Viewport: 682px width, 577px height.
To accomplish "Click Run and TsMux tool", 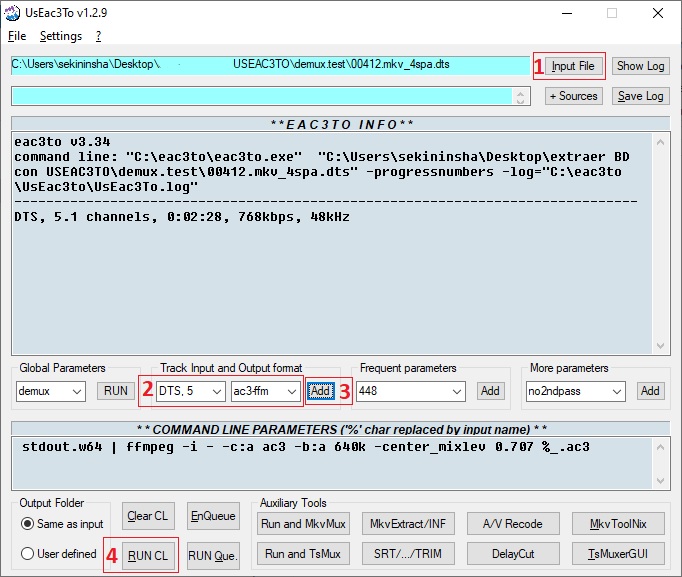I will coord(303,554).
